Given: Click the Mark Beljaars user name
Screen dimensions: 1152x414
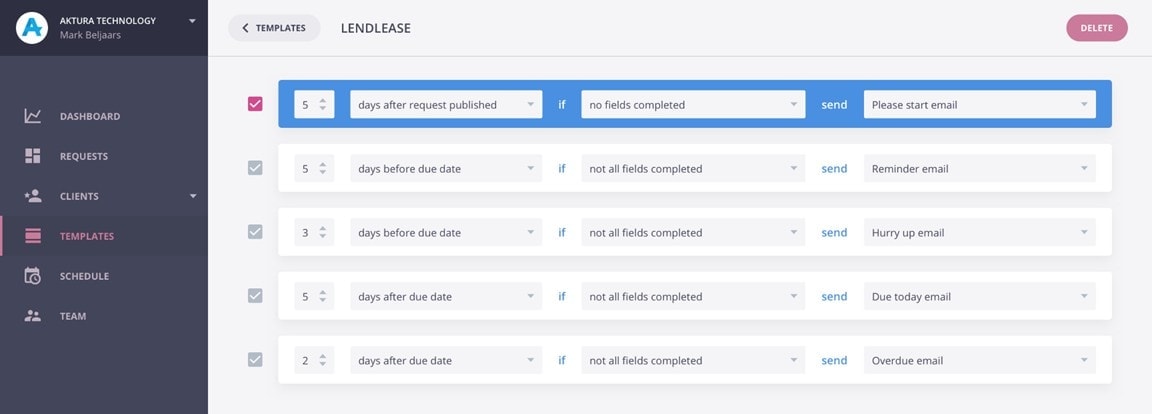Looking at the screenshot, I should (x=92, y=34).
